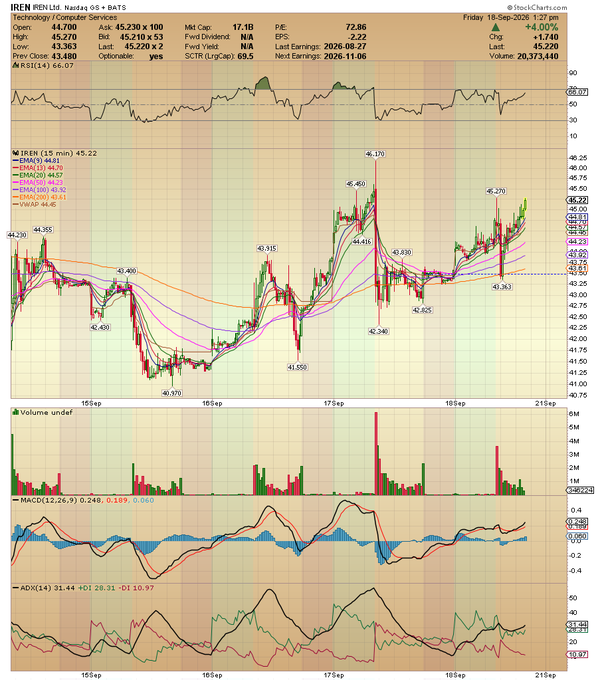Select the Volume value 20,373,440
The image size is (598, 680).
point(538,56)
